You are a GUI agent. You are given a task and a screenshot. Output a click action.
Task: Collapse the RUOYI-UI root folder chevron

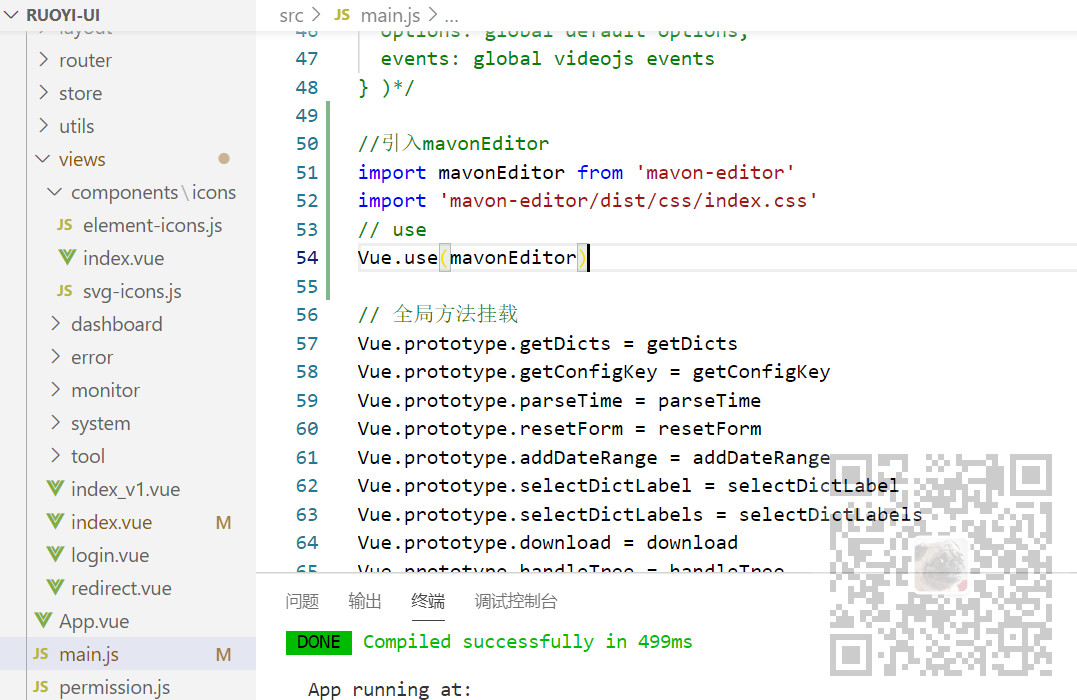click(x=11, y=14)
